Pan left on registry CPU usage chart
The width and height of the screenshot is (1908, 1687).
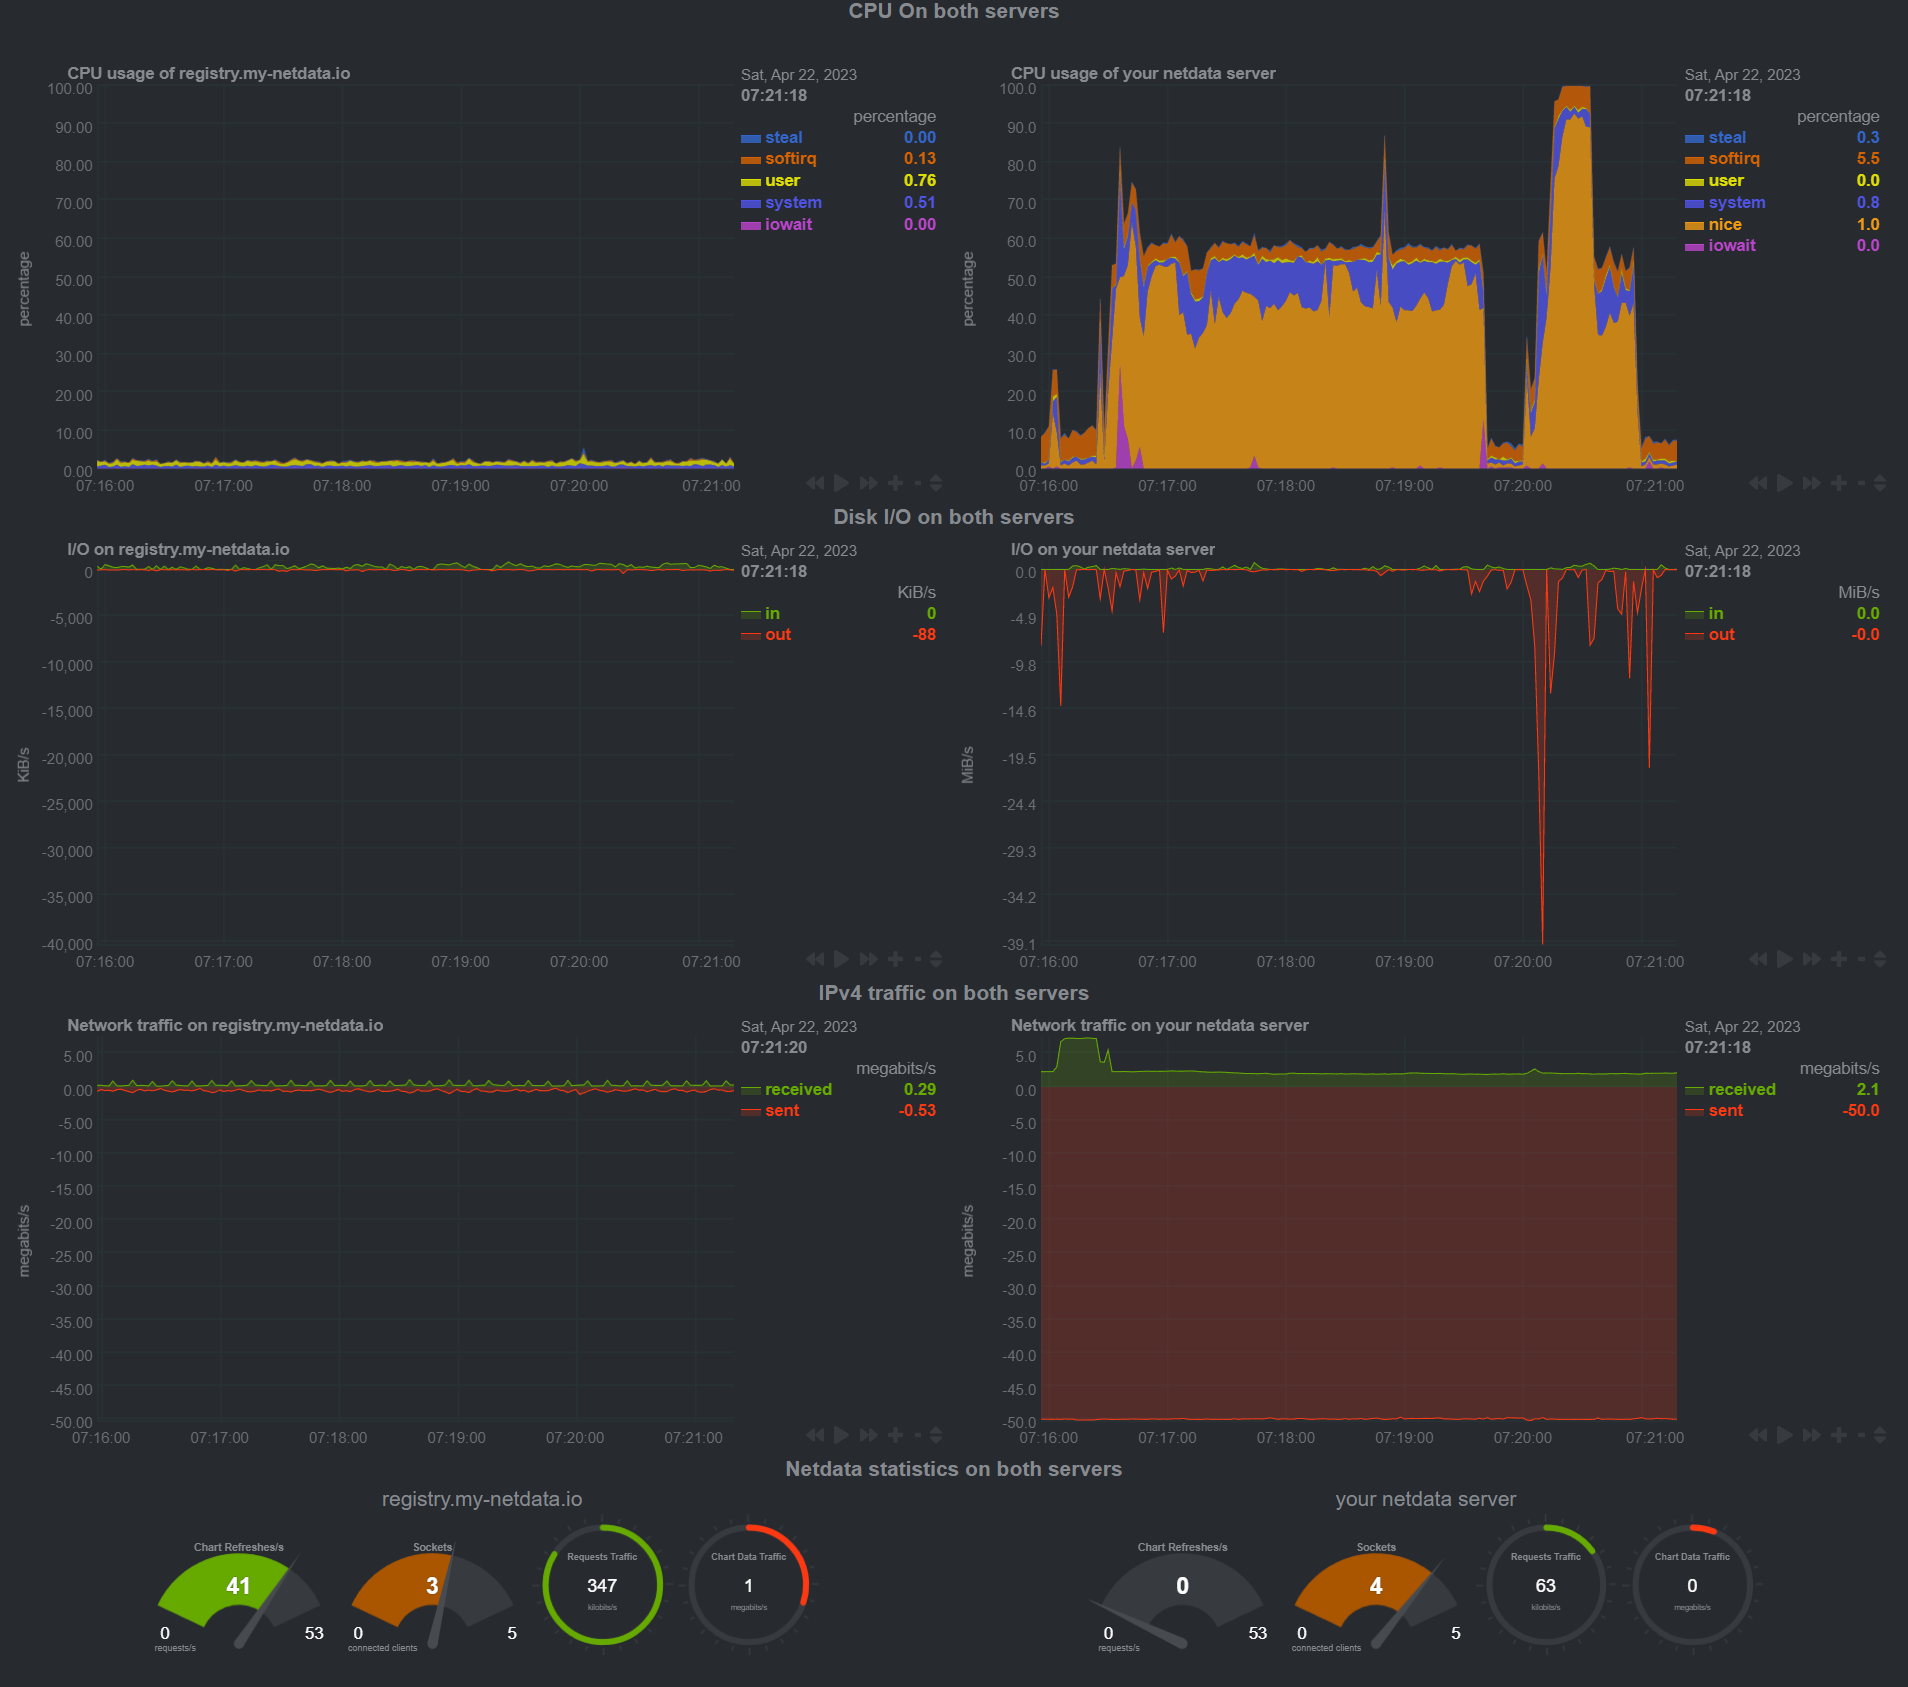click(x=815, y=483)
